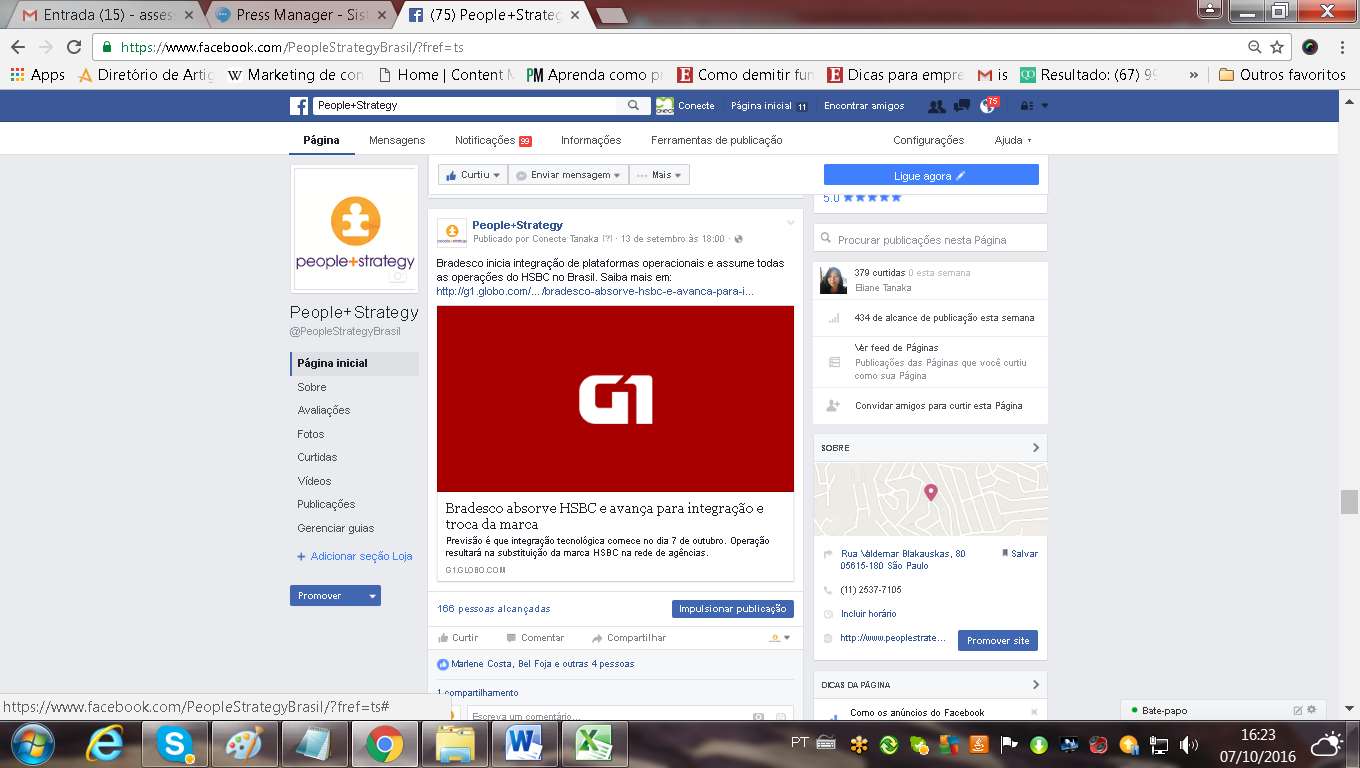Open Excel from the taskbar
Image resolution: width=1360 pixels, height=768 pixels.
593,743
